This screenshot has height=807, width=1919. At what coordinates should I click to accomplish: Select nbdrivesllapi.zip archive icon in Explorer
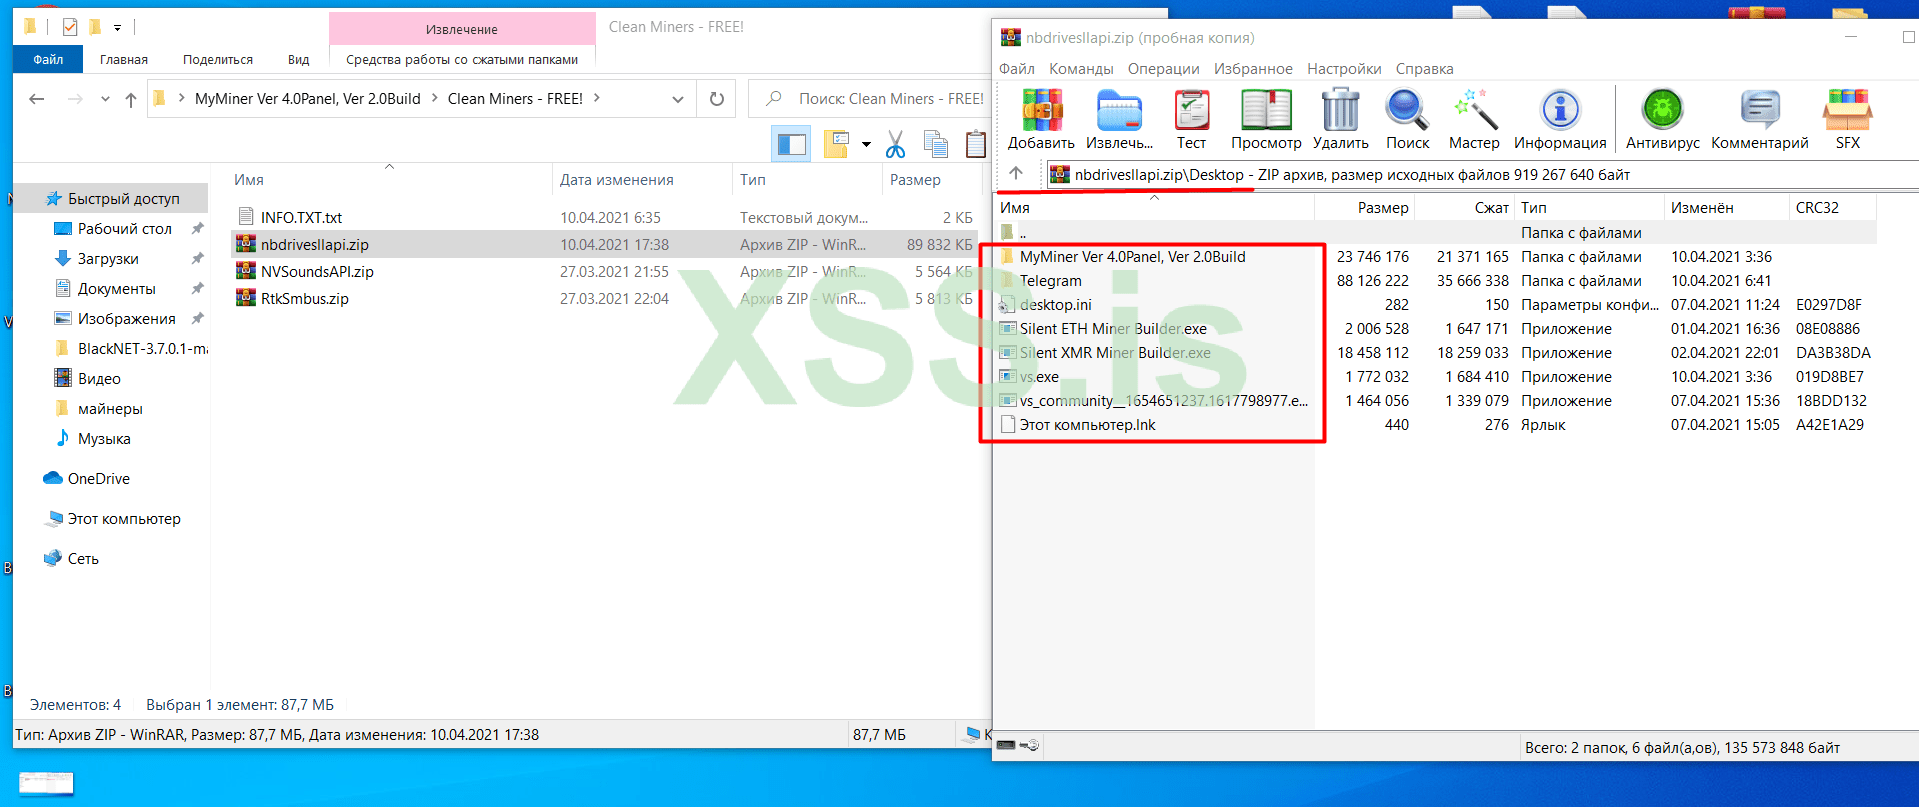coord(246,244)
